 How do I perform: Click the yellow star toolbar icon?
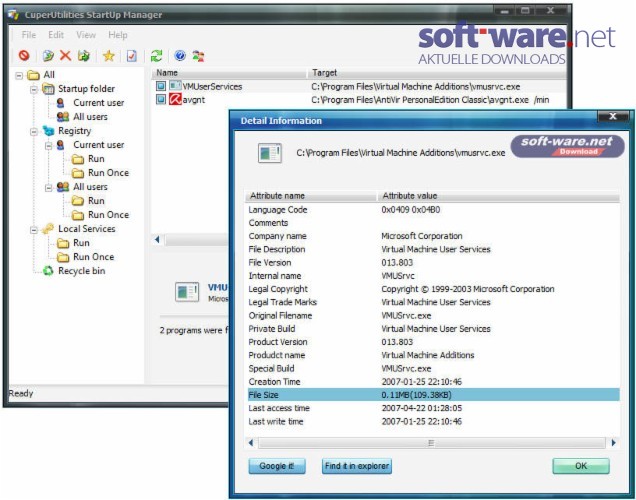tap(108, 55)
